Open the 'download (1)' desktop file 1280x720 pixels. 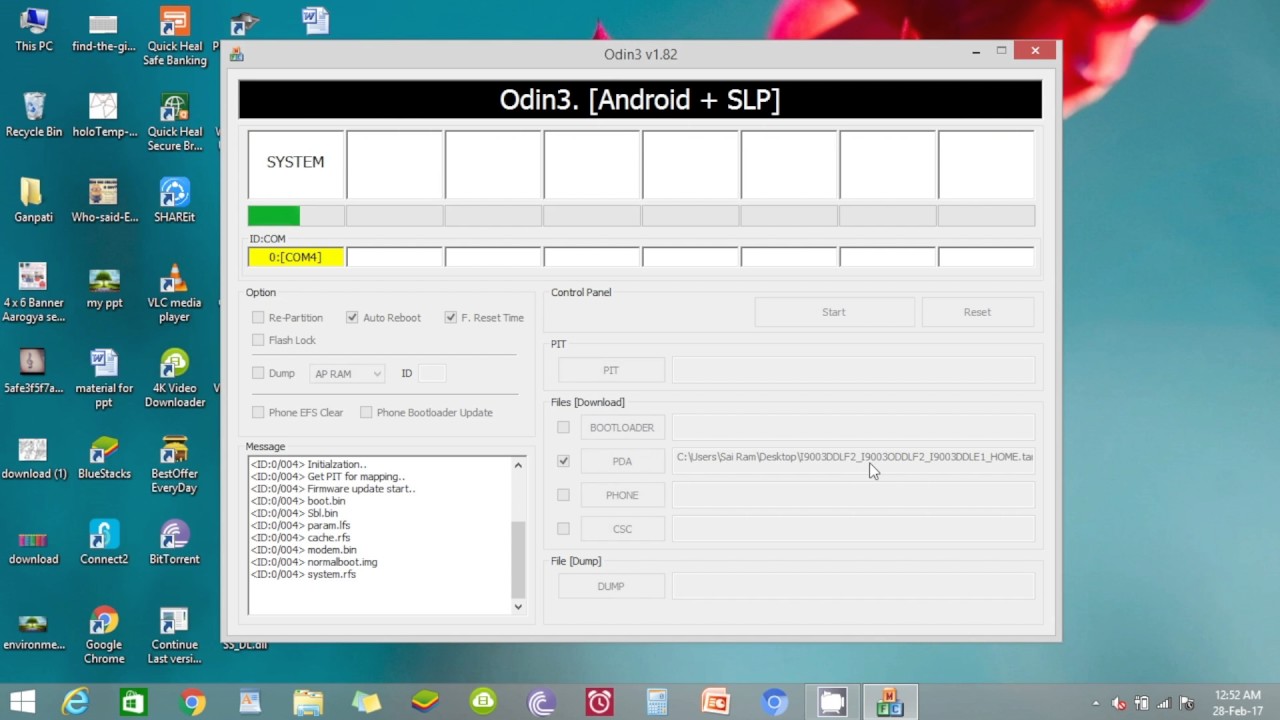point(33,457)
